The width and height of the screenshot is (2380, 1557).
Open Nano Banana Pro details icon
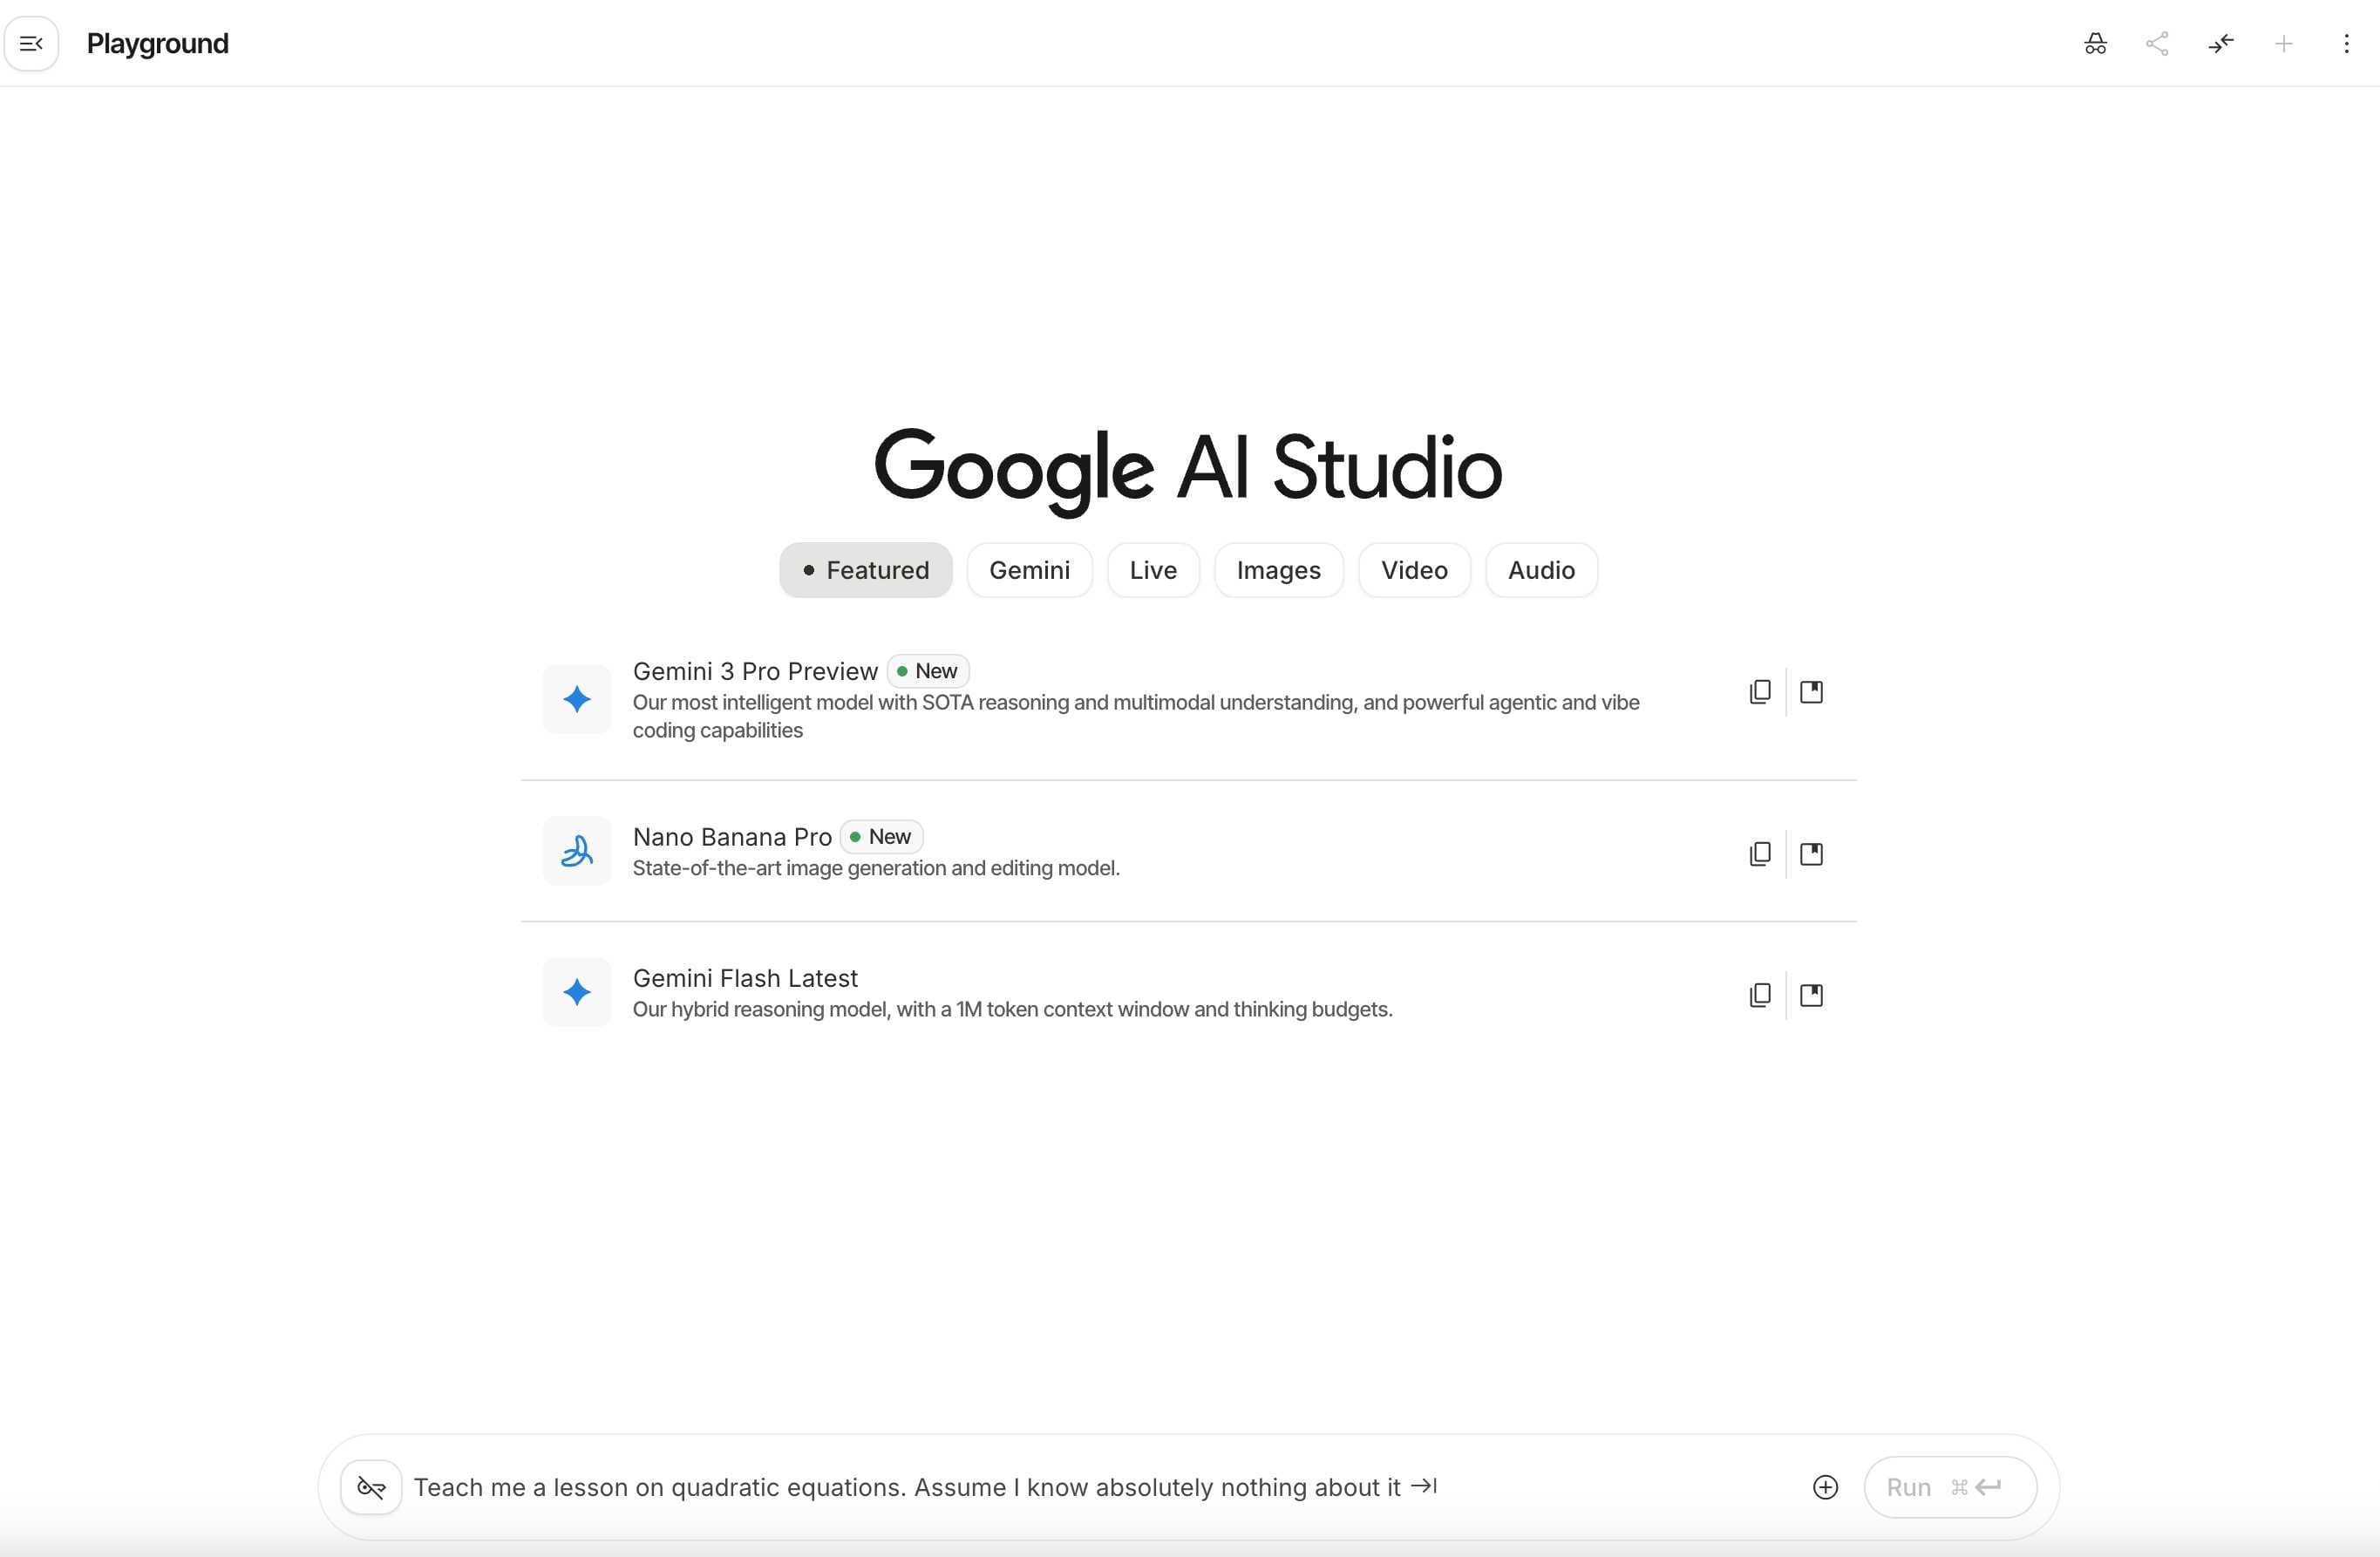coord(1811,853)
